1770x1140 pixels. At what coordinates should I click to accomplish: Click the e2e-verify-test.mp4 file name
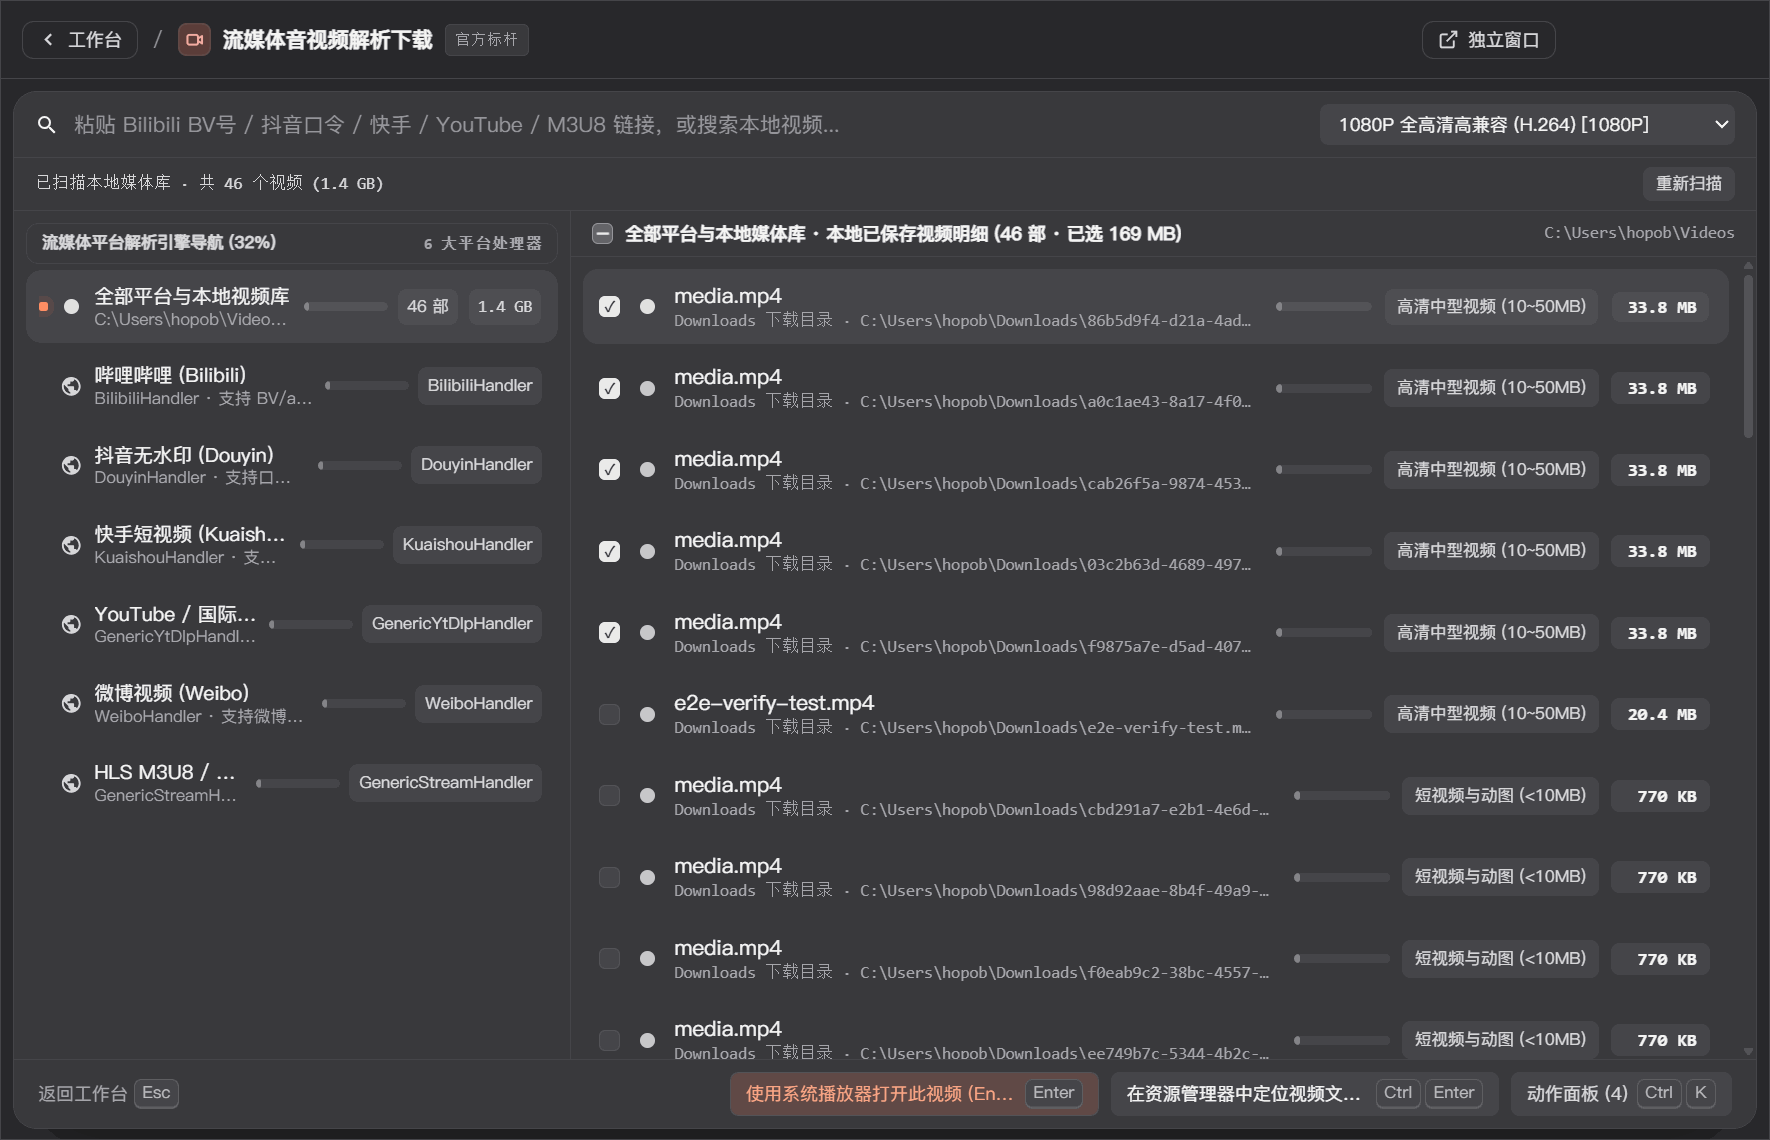774,703
